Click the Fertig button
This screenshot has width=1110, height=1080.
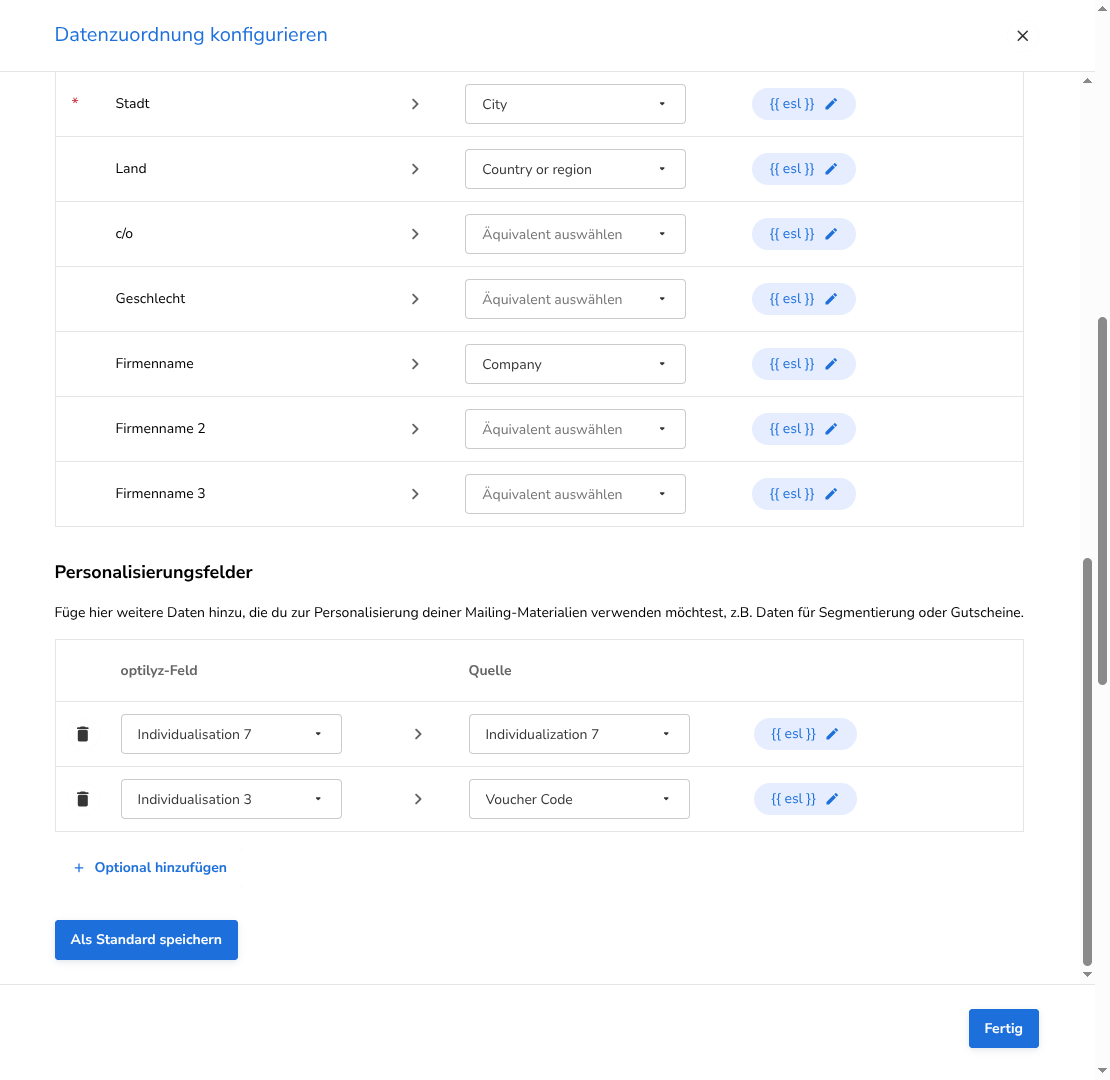pos(1003,1028)
